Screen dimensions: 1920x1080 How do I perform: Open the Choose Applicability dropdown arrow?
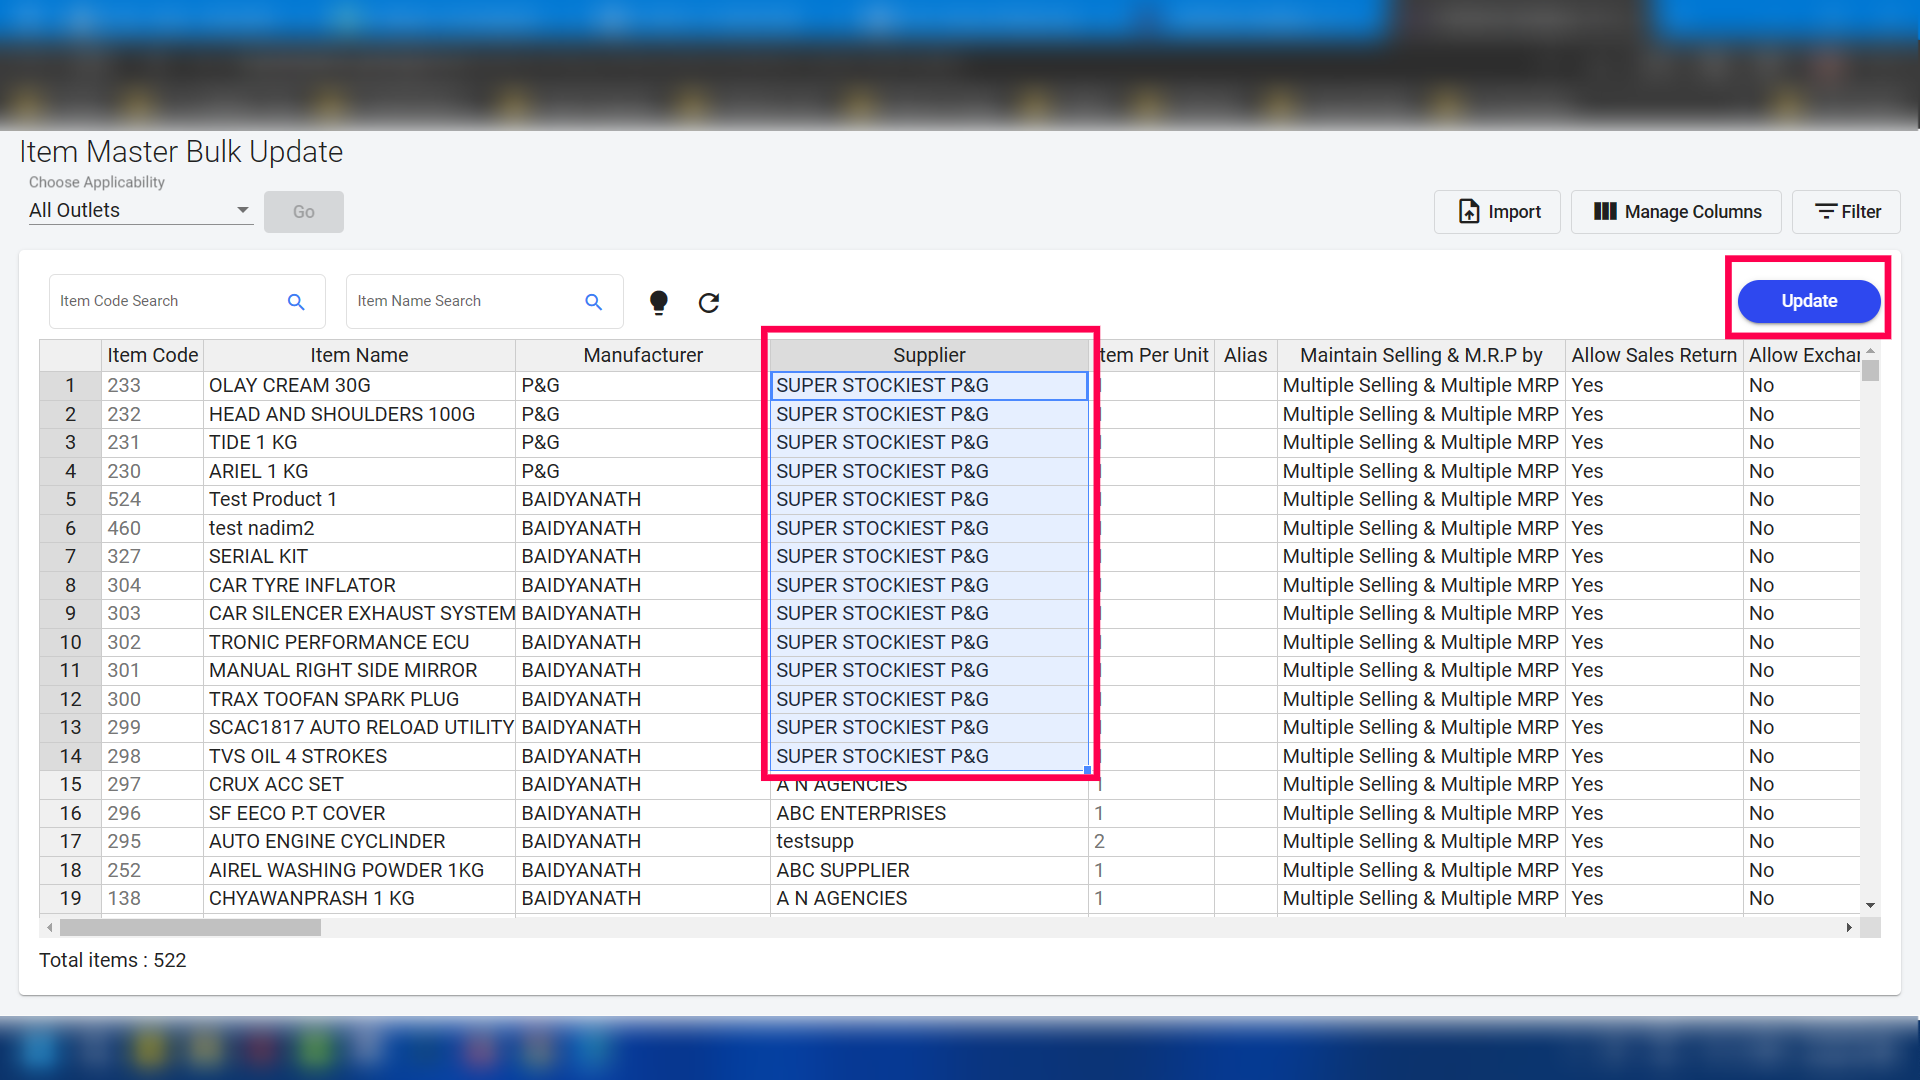(242, 210)
